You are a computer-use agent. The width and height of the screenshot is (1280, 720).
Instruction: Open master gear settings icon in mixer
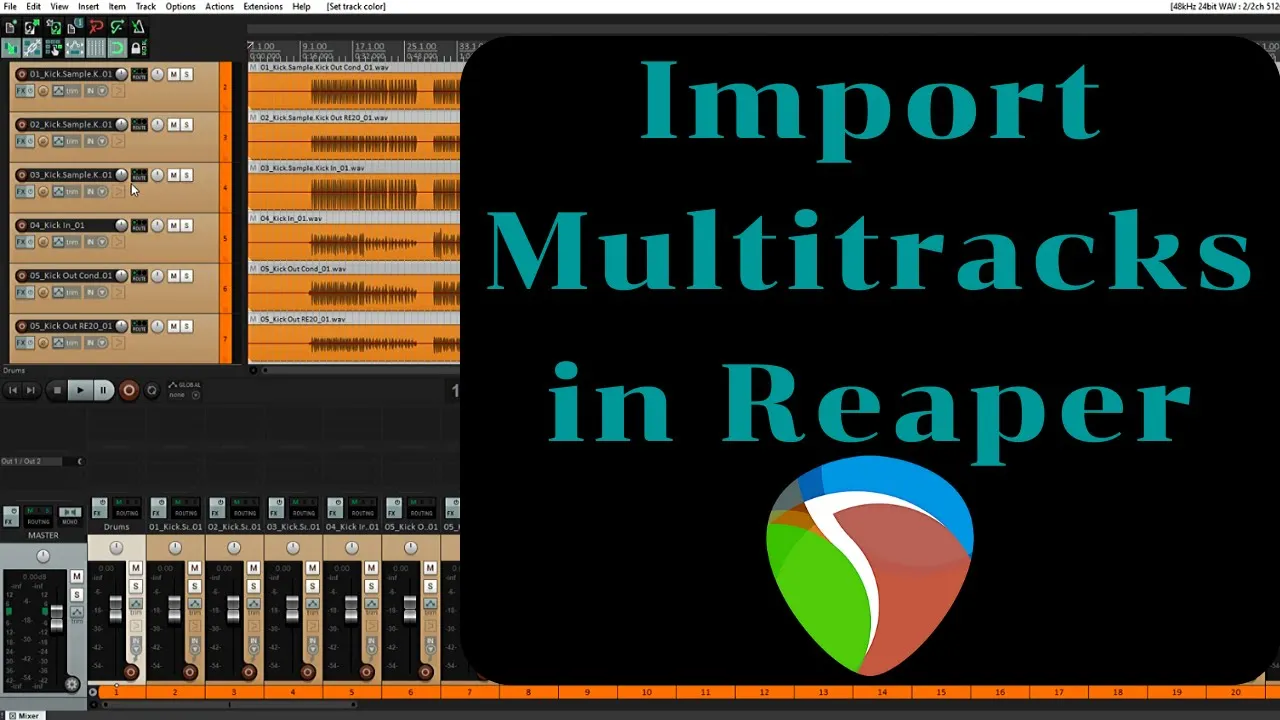(72, 684)
